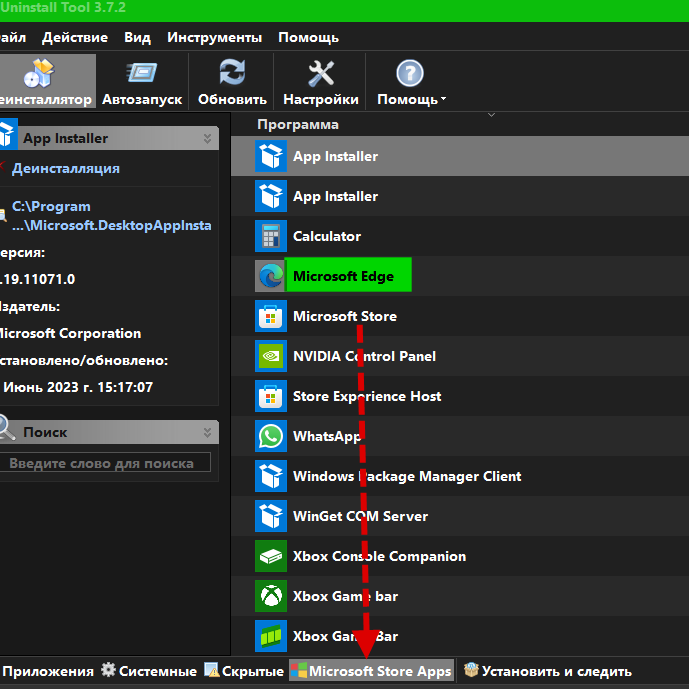
Task: Select the second App Installer row icon
Action: click(x=271, y=196)
